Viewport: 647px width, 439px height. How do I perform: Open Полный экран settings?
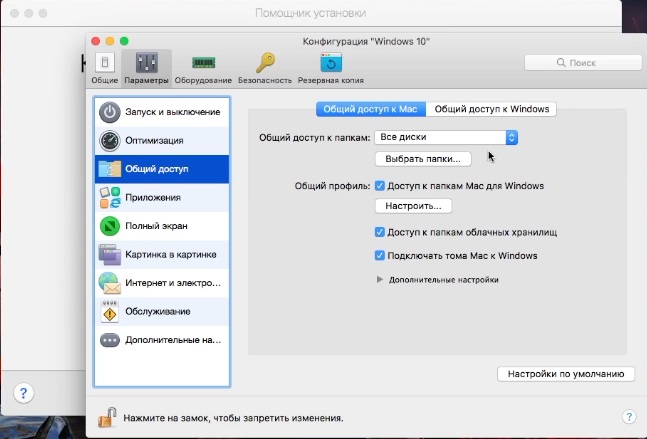coord(110,226)
